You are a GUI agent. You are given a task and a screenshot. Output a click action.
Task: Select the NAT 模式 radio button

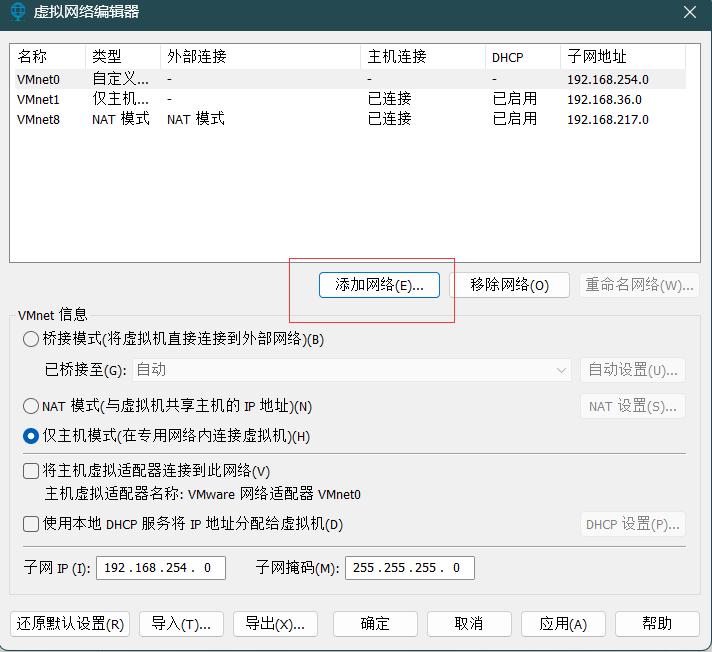[x=30, y=406]
